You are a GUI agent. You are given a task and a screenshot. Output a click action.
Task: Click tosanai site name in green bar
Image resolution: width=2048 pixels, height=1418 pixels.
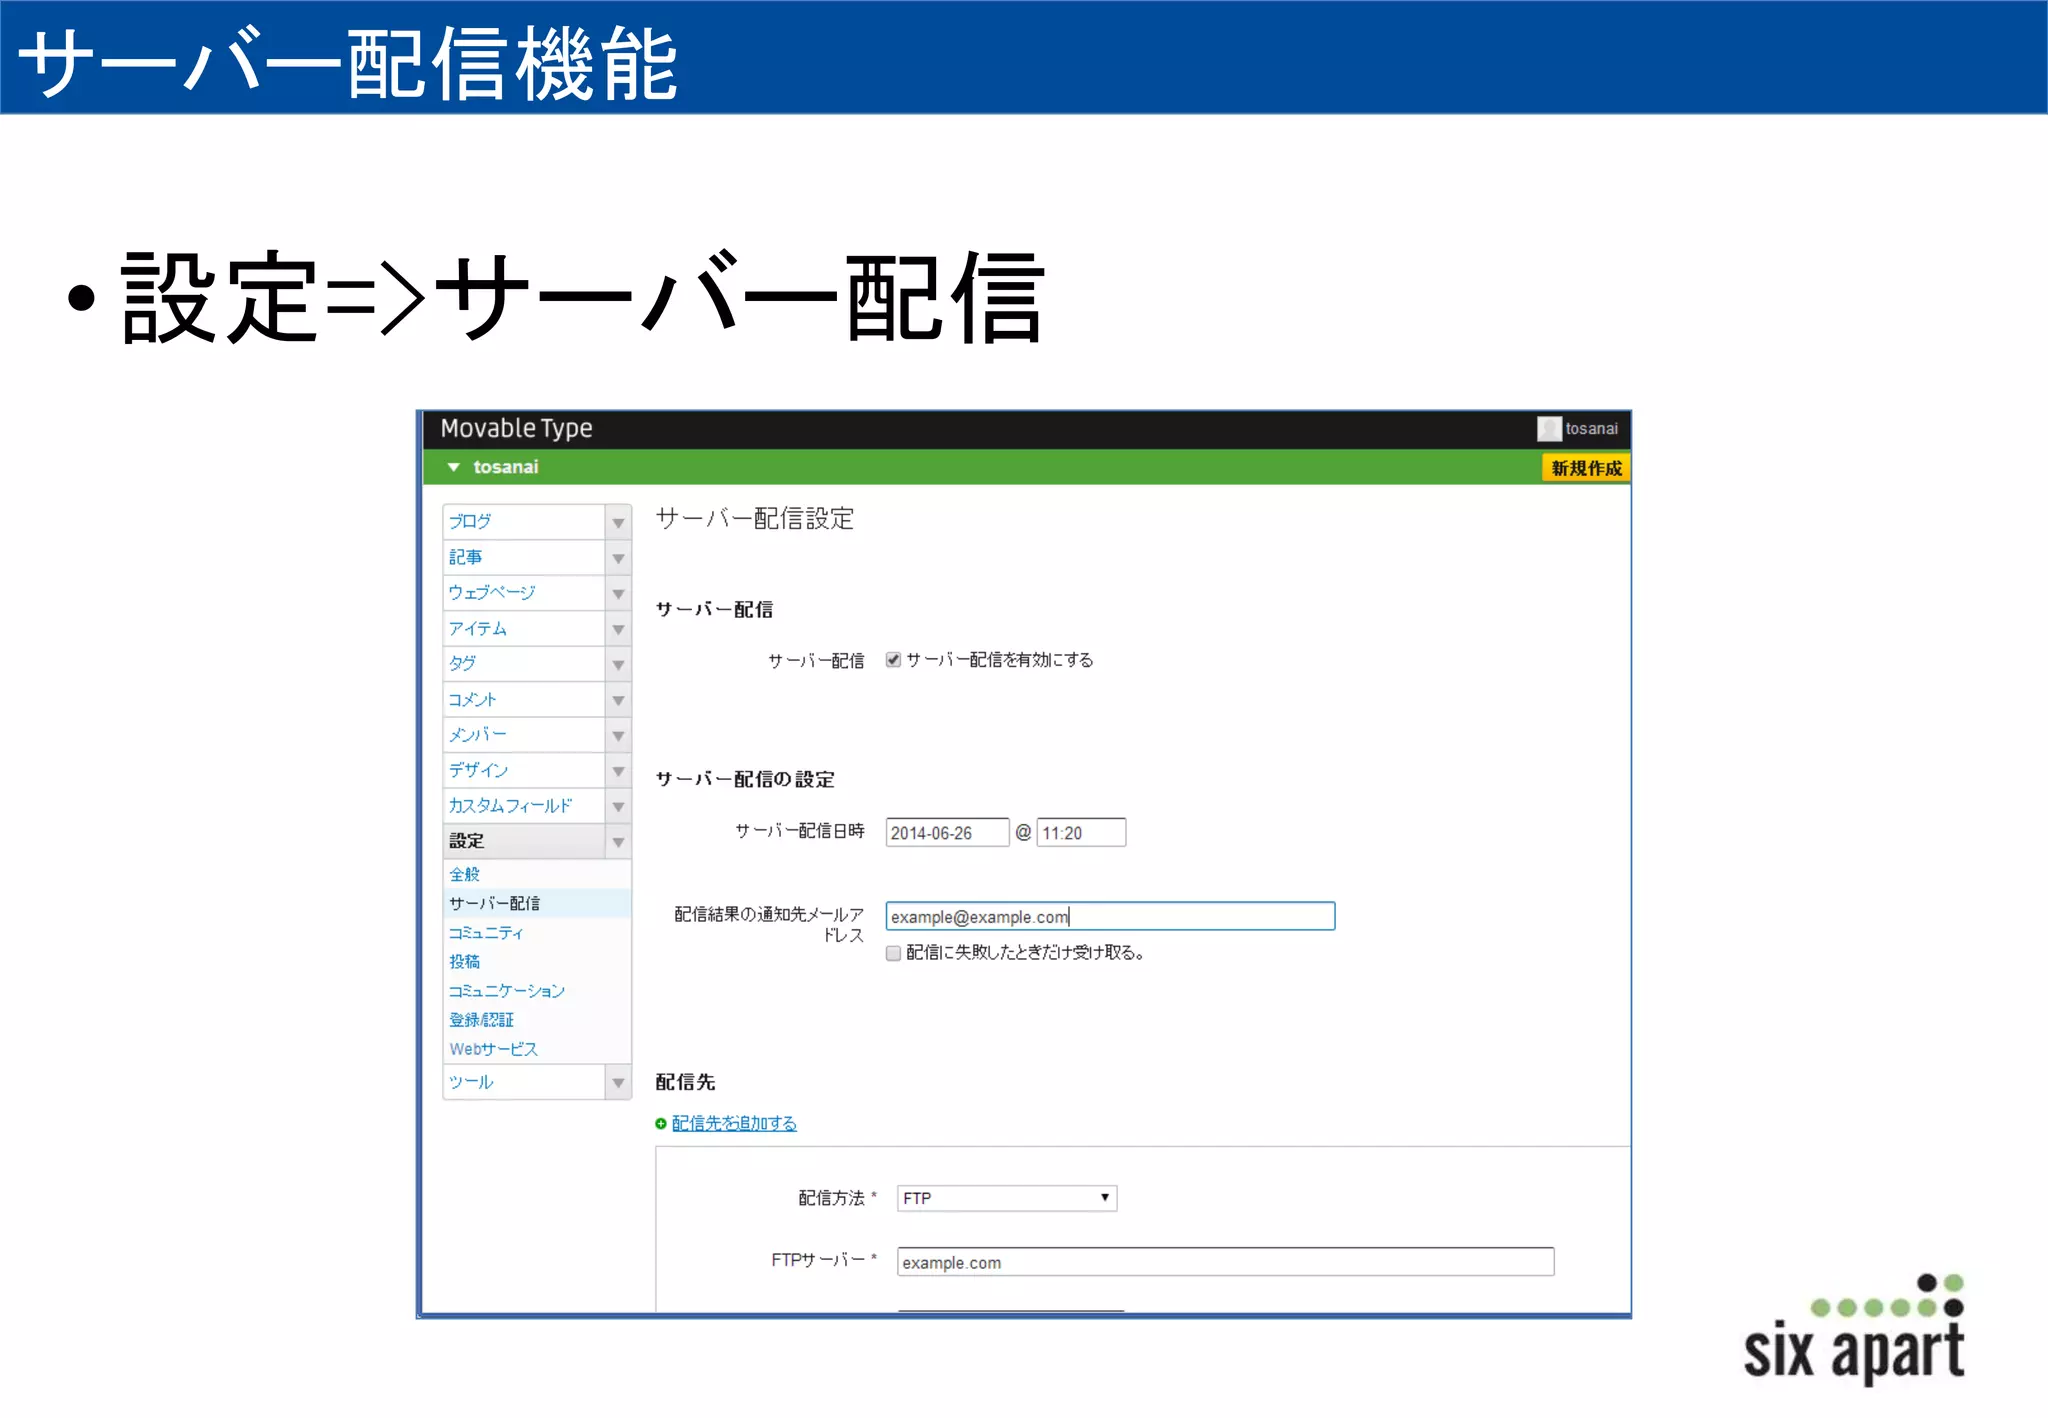coord(506,467)
